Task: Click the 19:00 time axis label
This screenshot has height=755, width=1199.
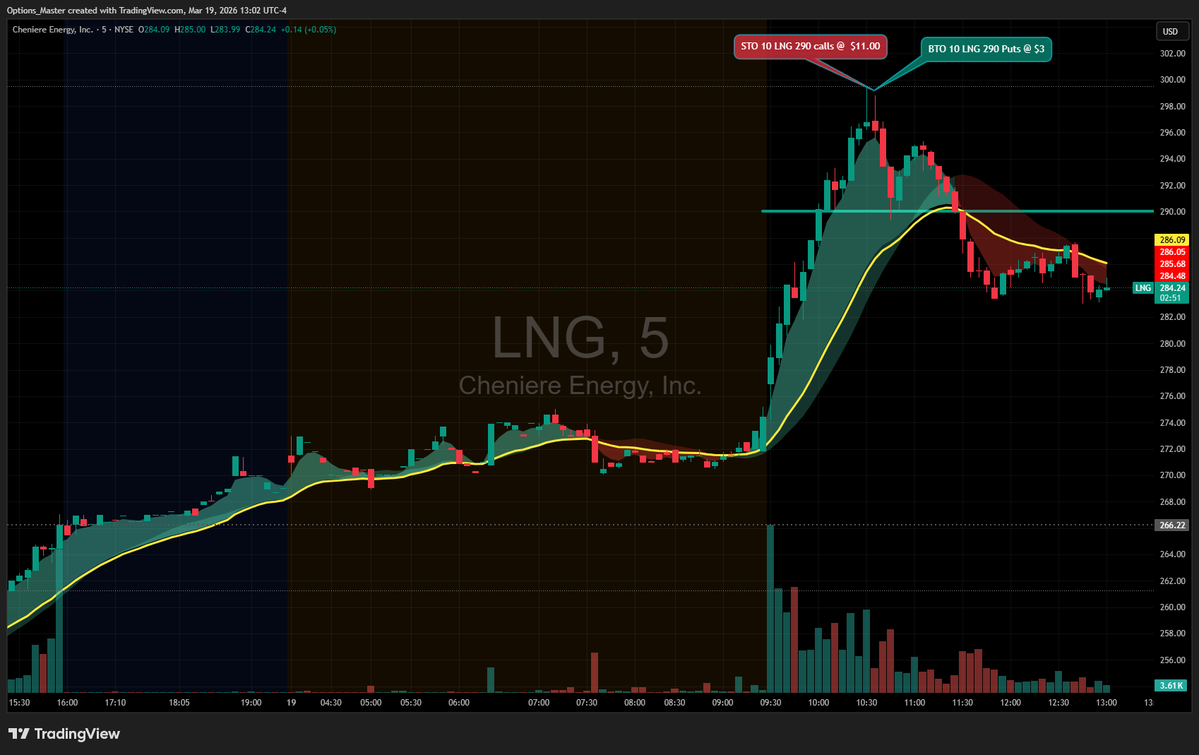Action: pyautogui.click(x=251, y=702)
